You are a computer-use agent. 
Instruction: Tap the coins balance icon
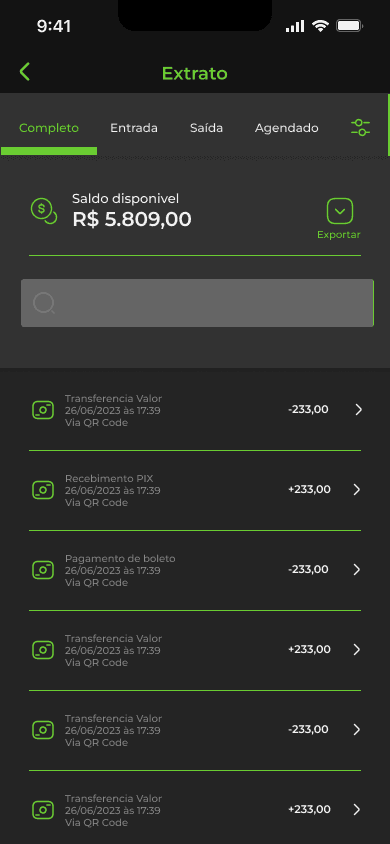click(x=44, y=211)
